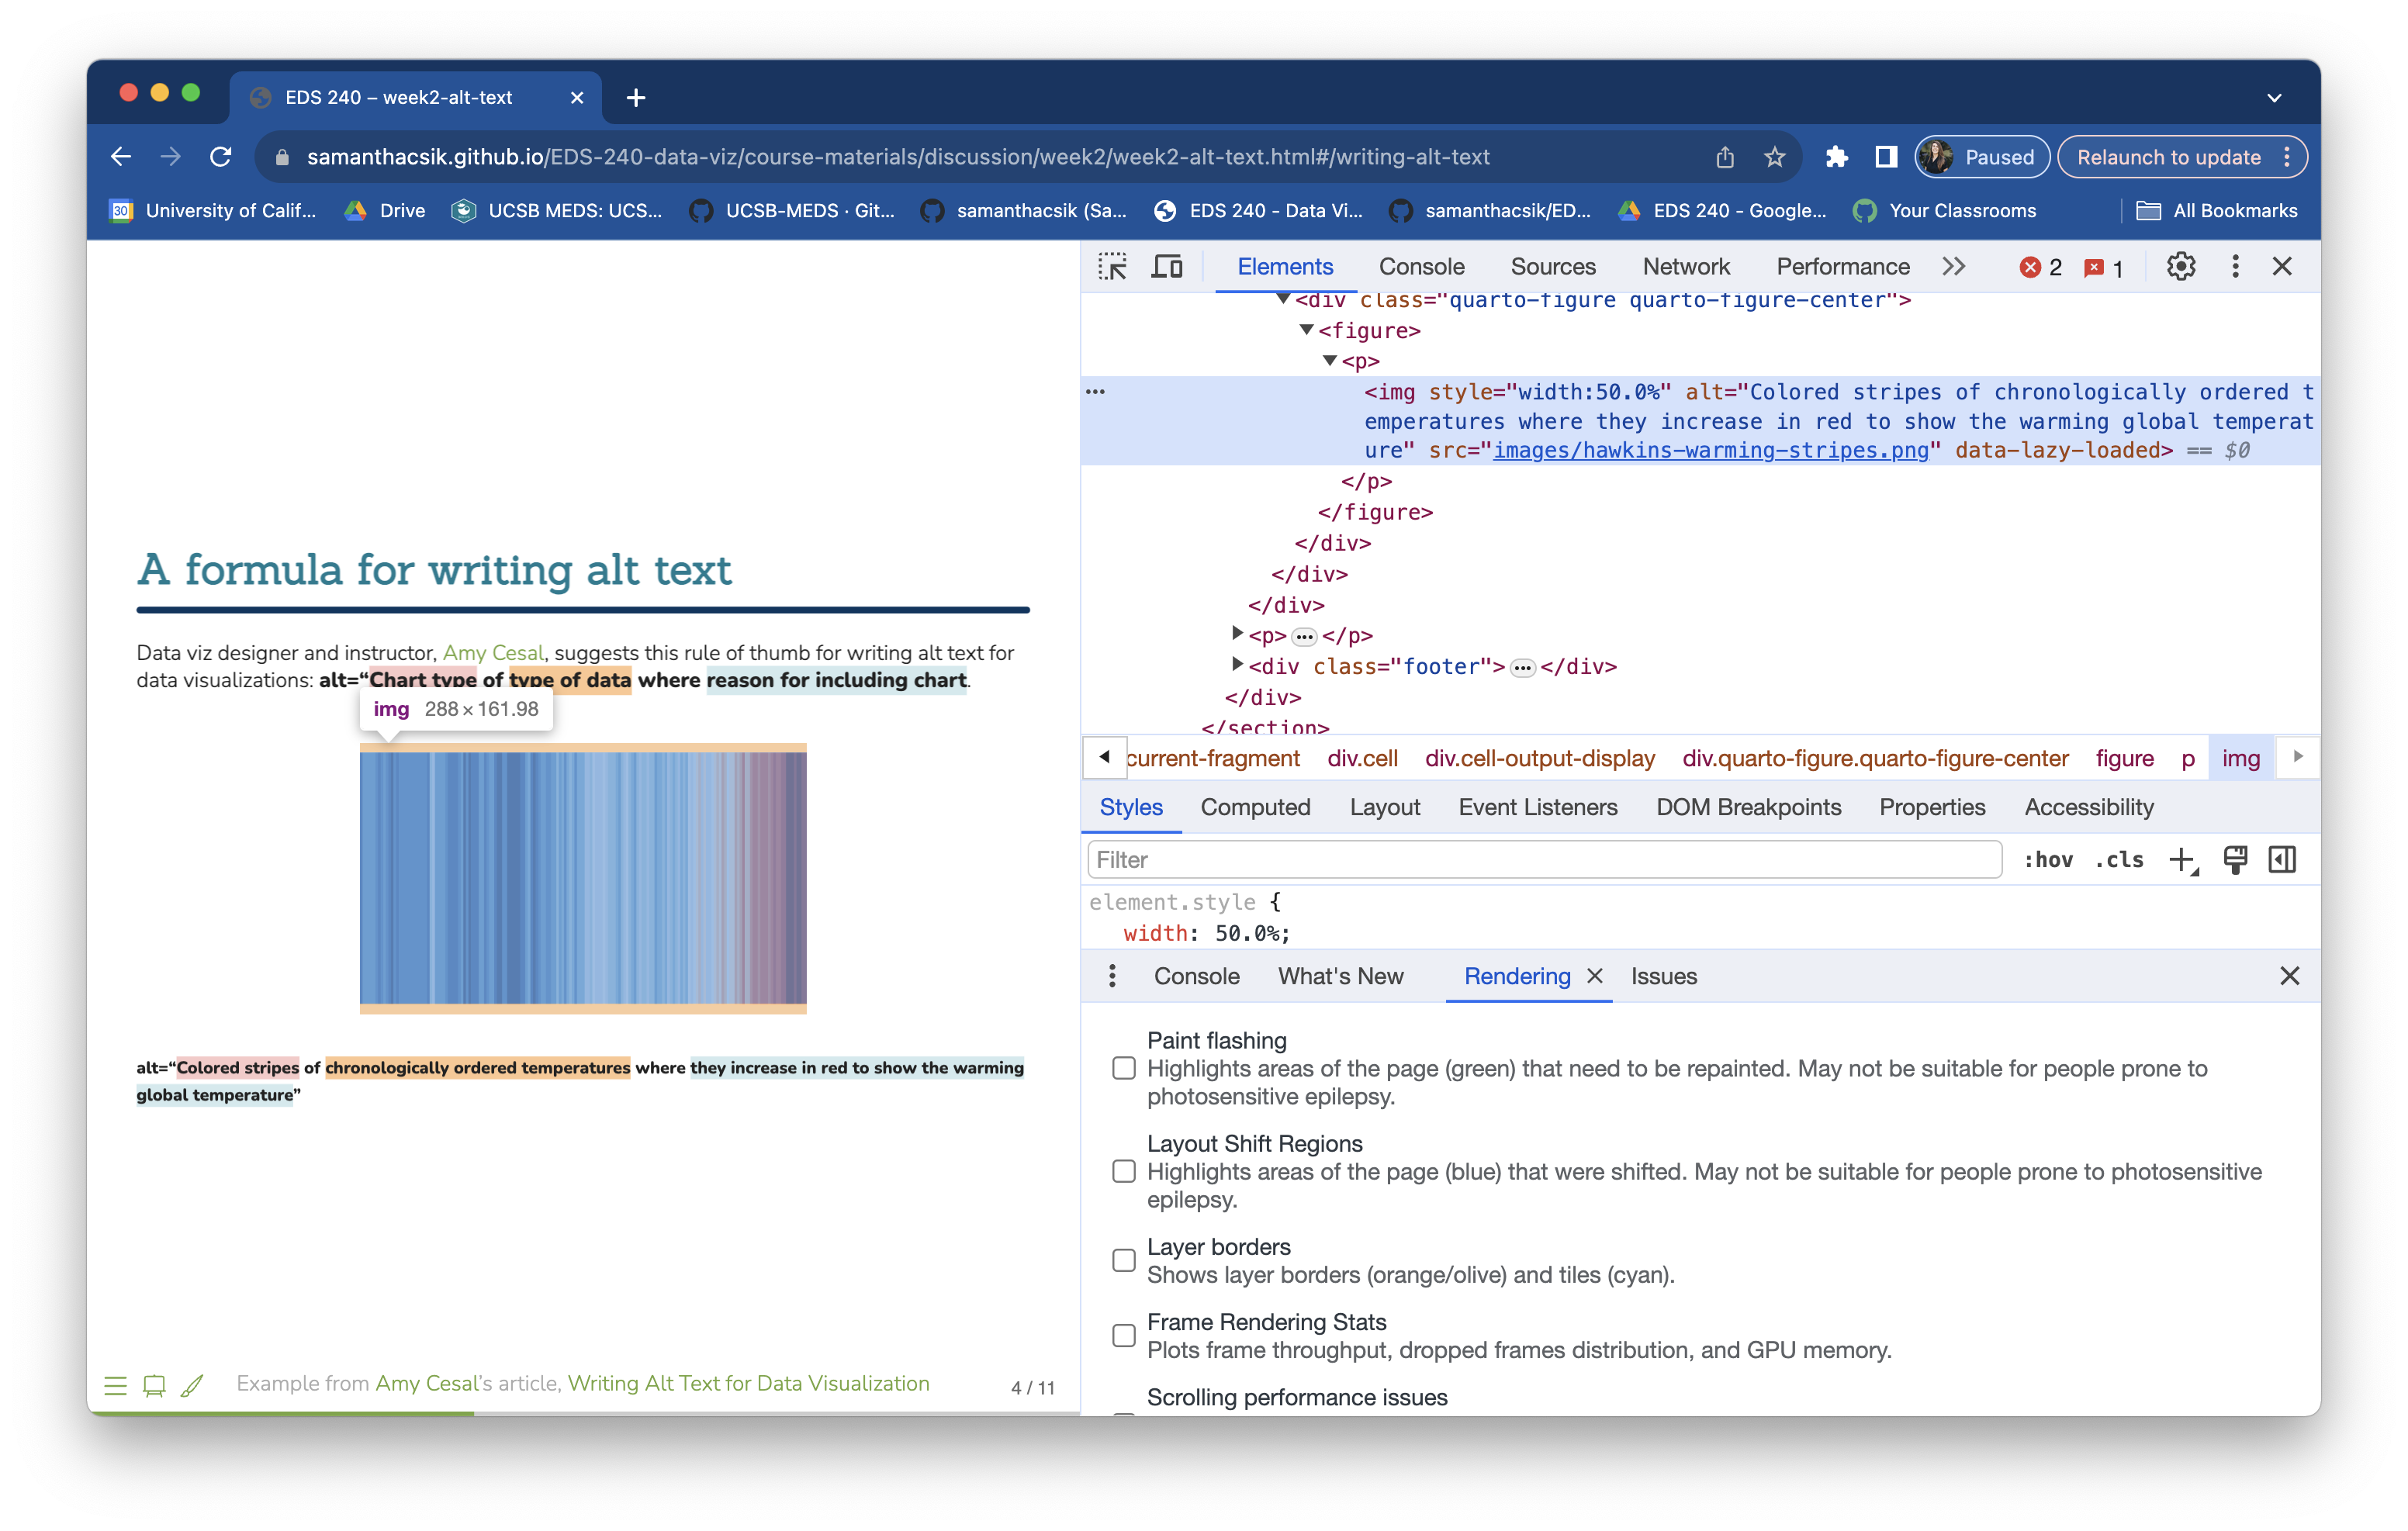This screenshot has width=2408, height=1531.
Task: Toggle computed styles sidebar icon
Action: pos(2282,860)
